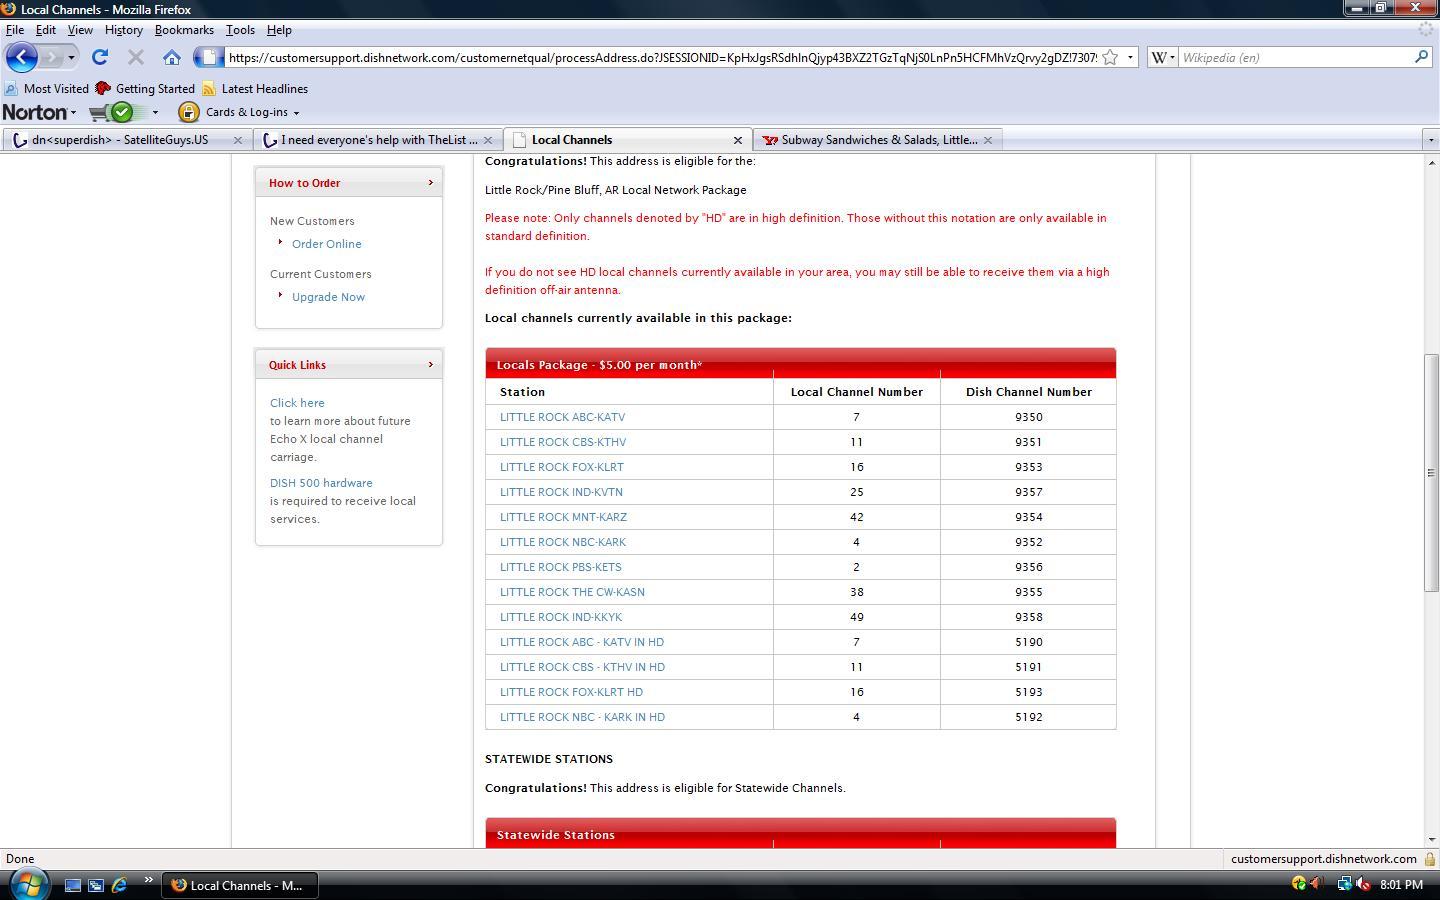
Task: Close the Local Channels tab
Action: tap(738, 140)
